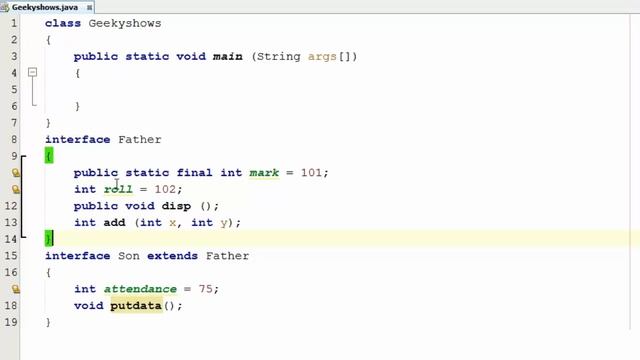Click the highlighted closing brace on line 14
640x360 pixels.
[49, 239]
